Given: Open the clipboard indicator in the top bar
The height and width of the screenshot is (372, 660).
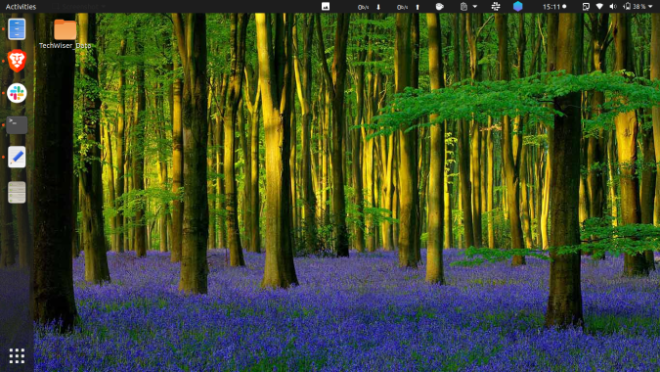Looking at the screenshot, I should click(463, 6).
